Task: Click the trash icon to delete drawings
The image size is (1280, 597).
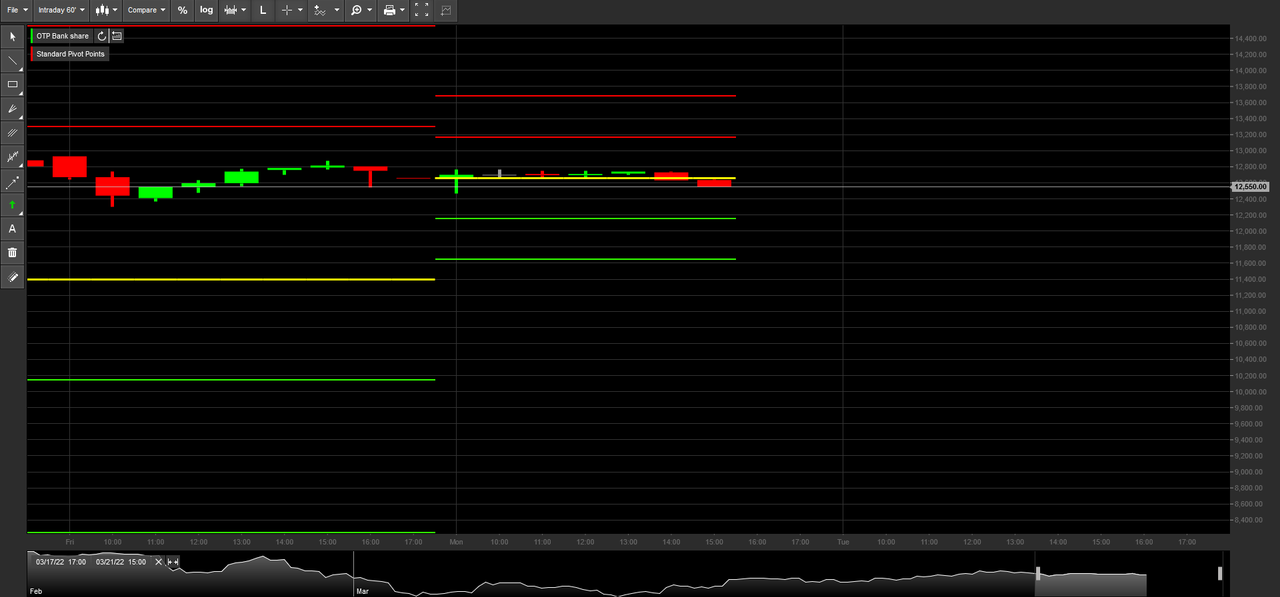Action: 13,253
